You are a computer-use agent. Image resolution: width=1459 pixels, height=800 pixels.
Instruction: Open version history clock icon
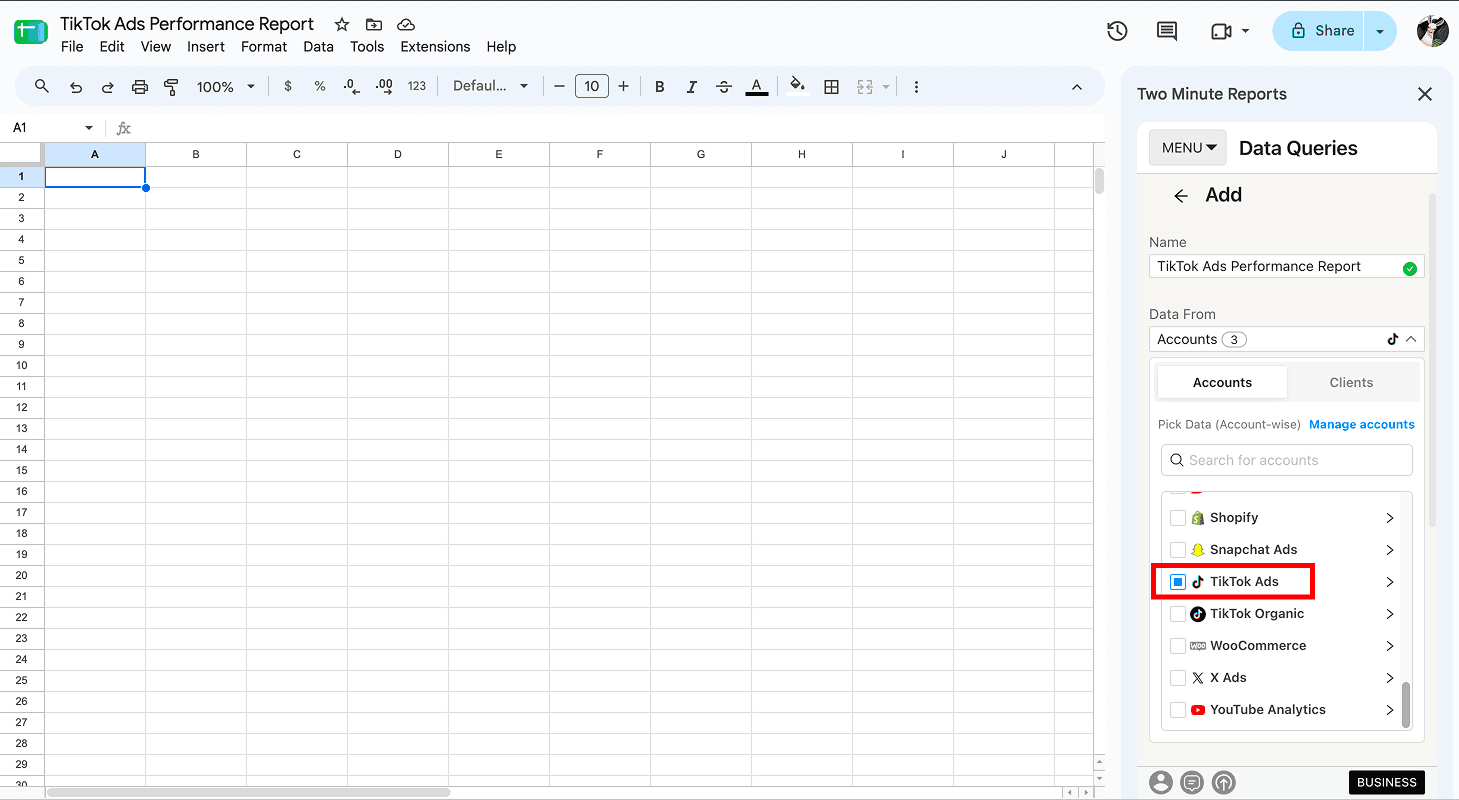(x=1117, y=31)
